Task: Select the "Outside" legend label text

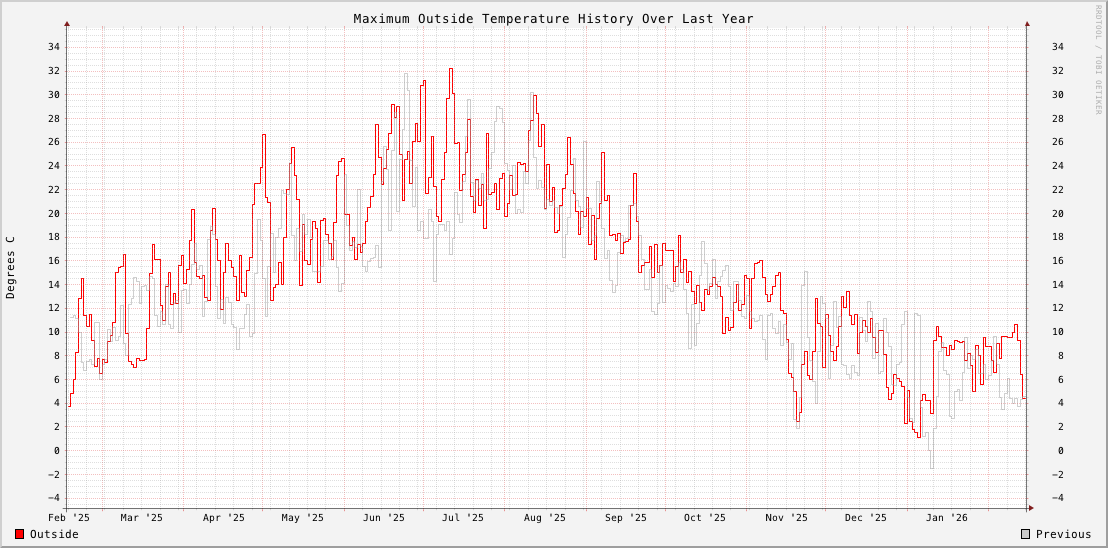Action: click(x=54, y=534)
